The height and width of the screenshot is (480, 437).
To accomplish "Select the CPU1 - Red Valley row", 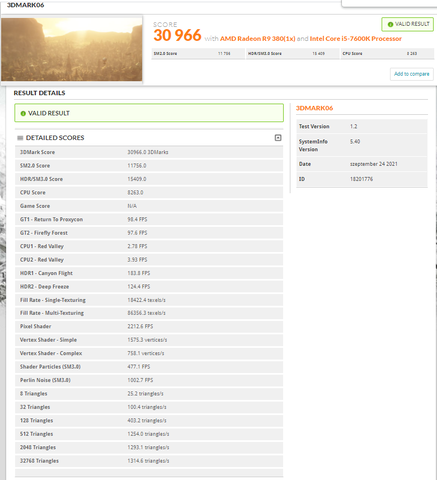I will 149,246.
